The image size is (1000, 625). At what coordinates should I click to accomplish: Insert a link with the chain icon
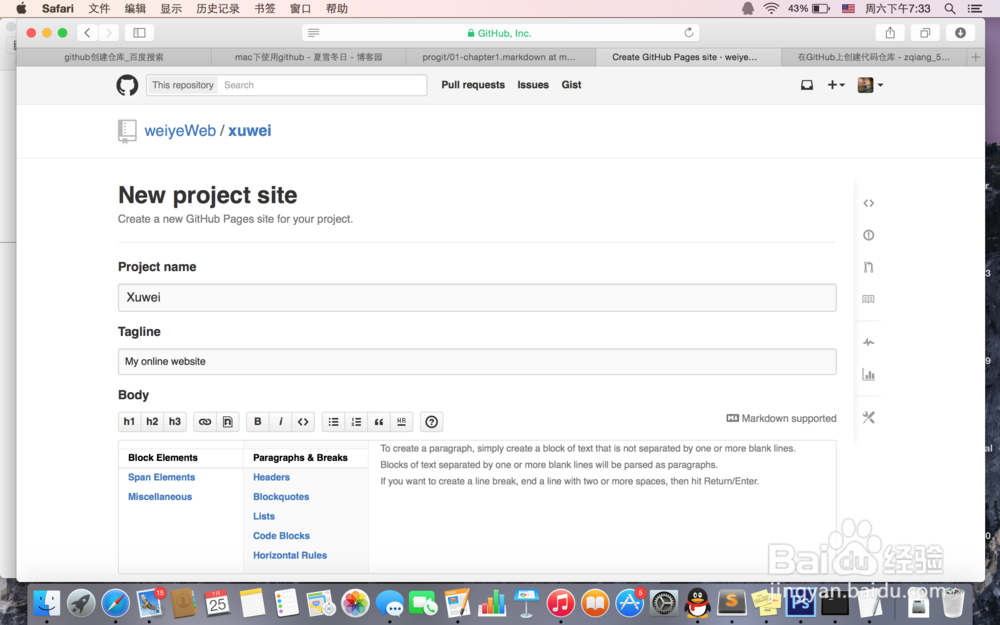(x=205, y=422)
